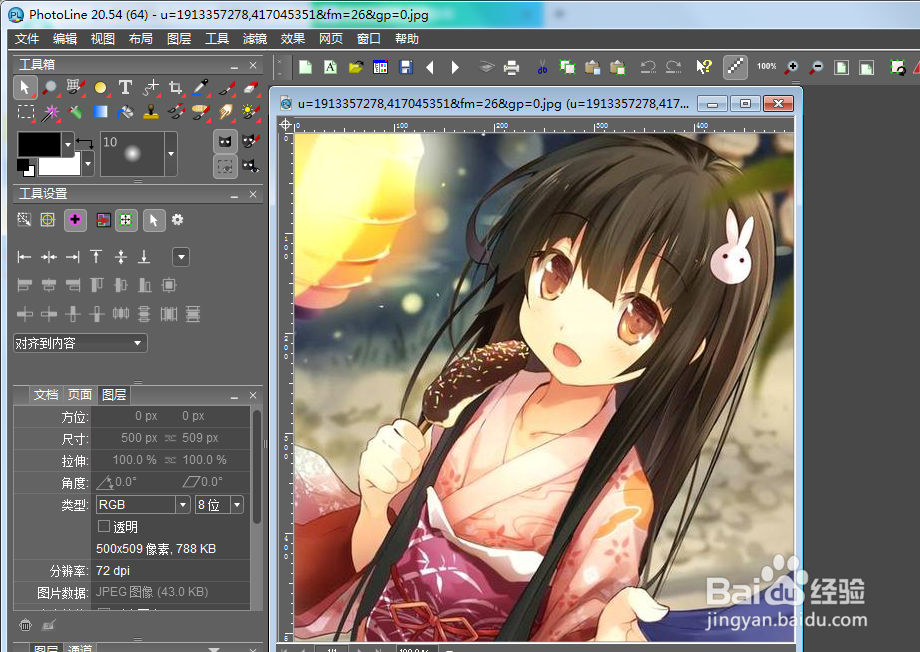Switch to the 页面 tab

pos(79,394)
